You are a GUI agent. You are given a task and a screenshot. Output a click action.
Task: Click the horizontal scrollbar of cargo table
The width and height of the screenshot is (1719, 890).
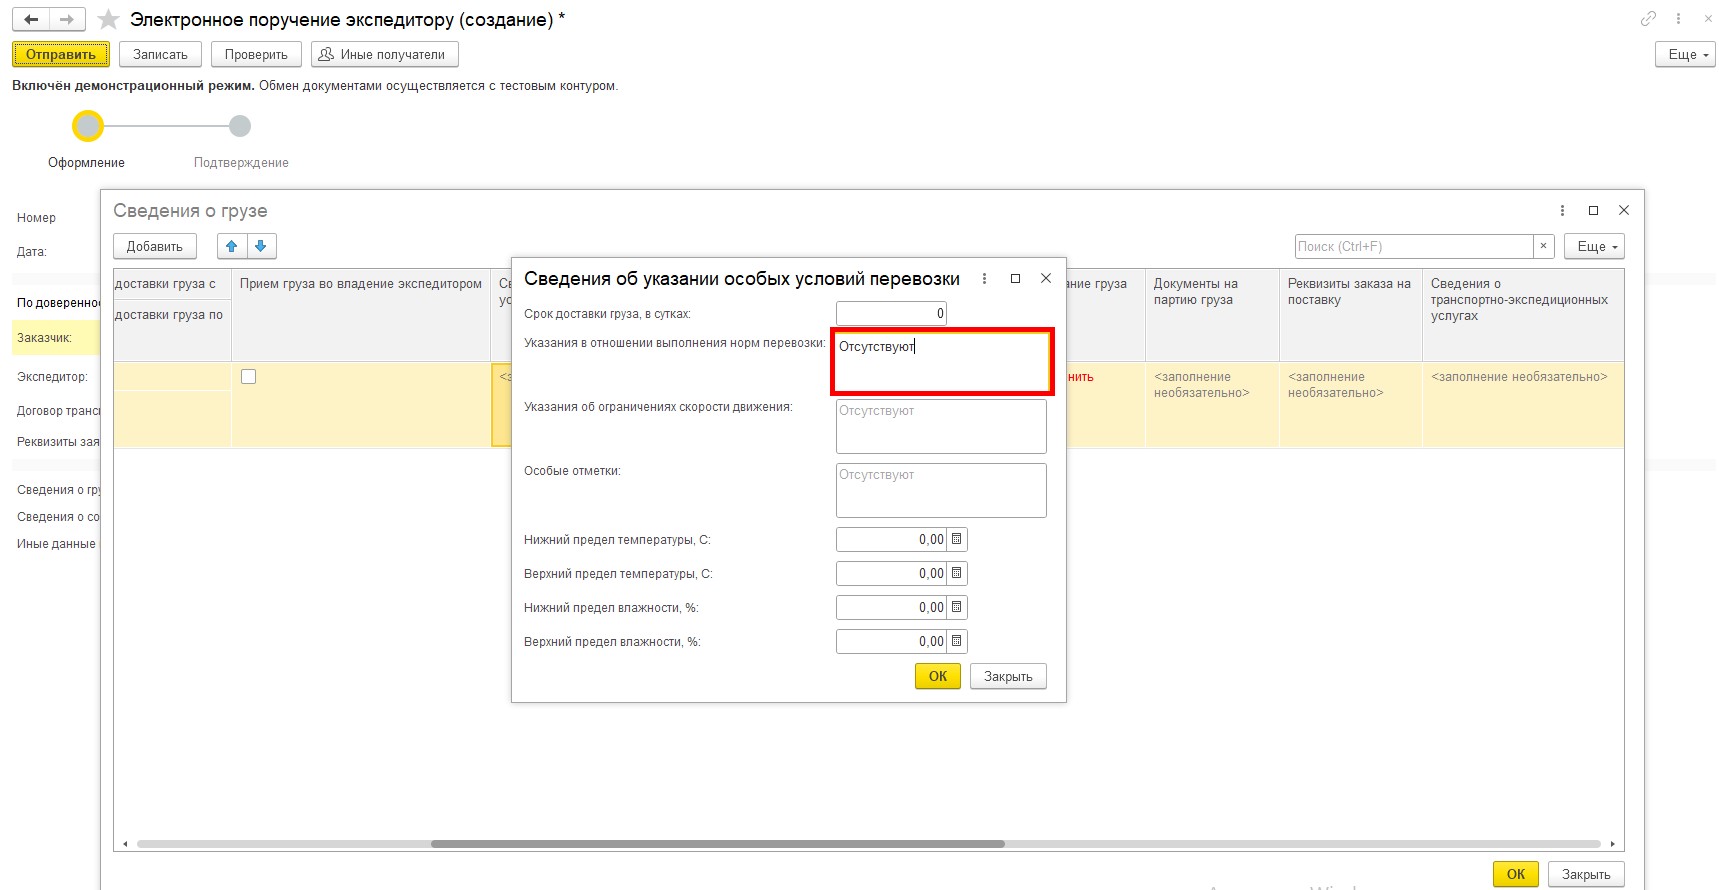click(x=717, y=844)
